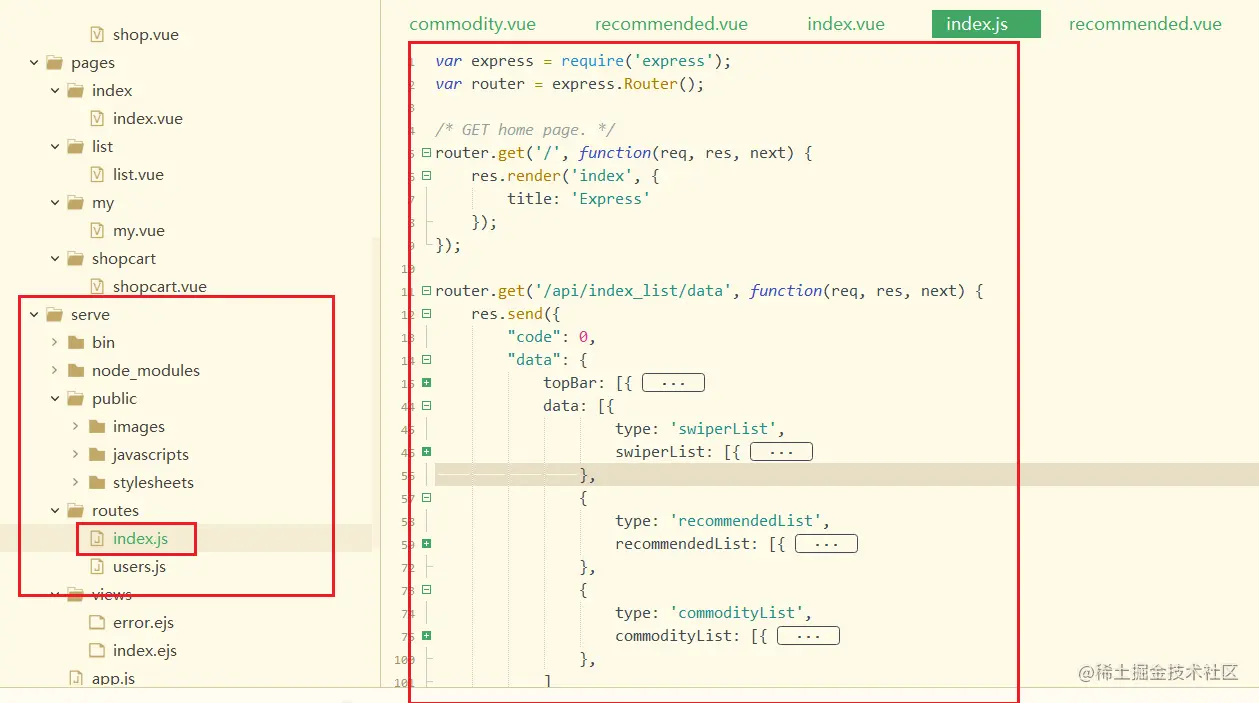Viewport: 1259px width, 703px height.
Task: Click the my.vue file icon
Action: pyautogui.click(x=97, y=230)
